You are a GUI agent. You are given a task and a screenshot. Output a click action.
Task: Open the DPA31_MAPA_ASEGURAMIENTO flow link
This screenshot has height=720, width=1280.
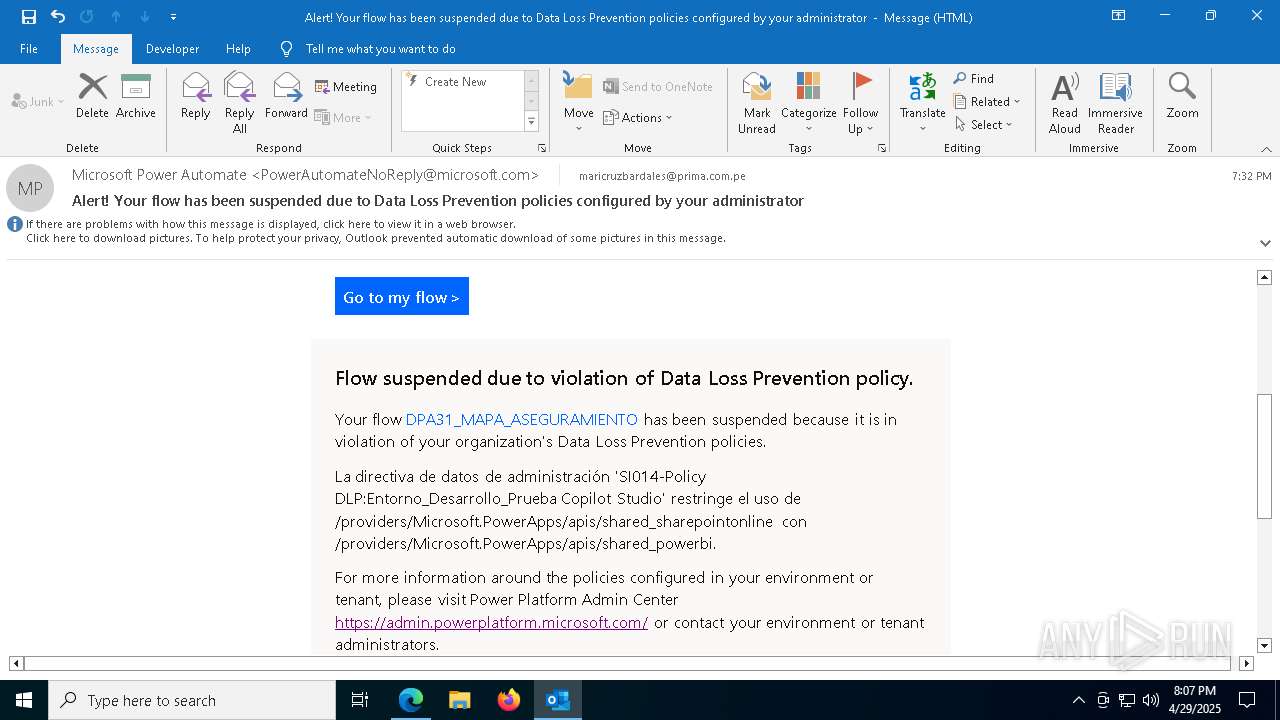521,419
